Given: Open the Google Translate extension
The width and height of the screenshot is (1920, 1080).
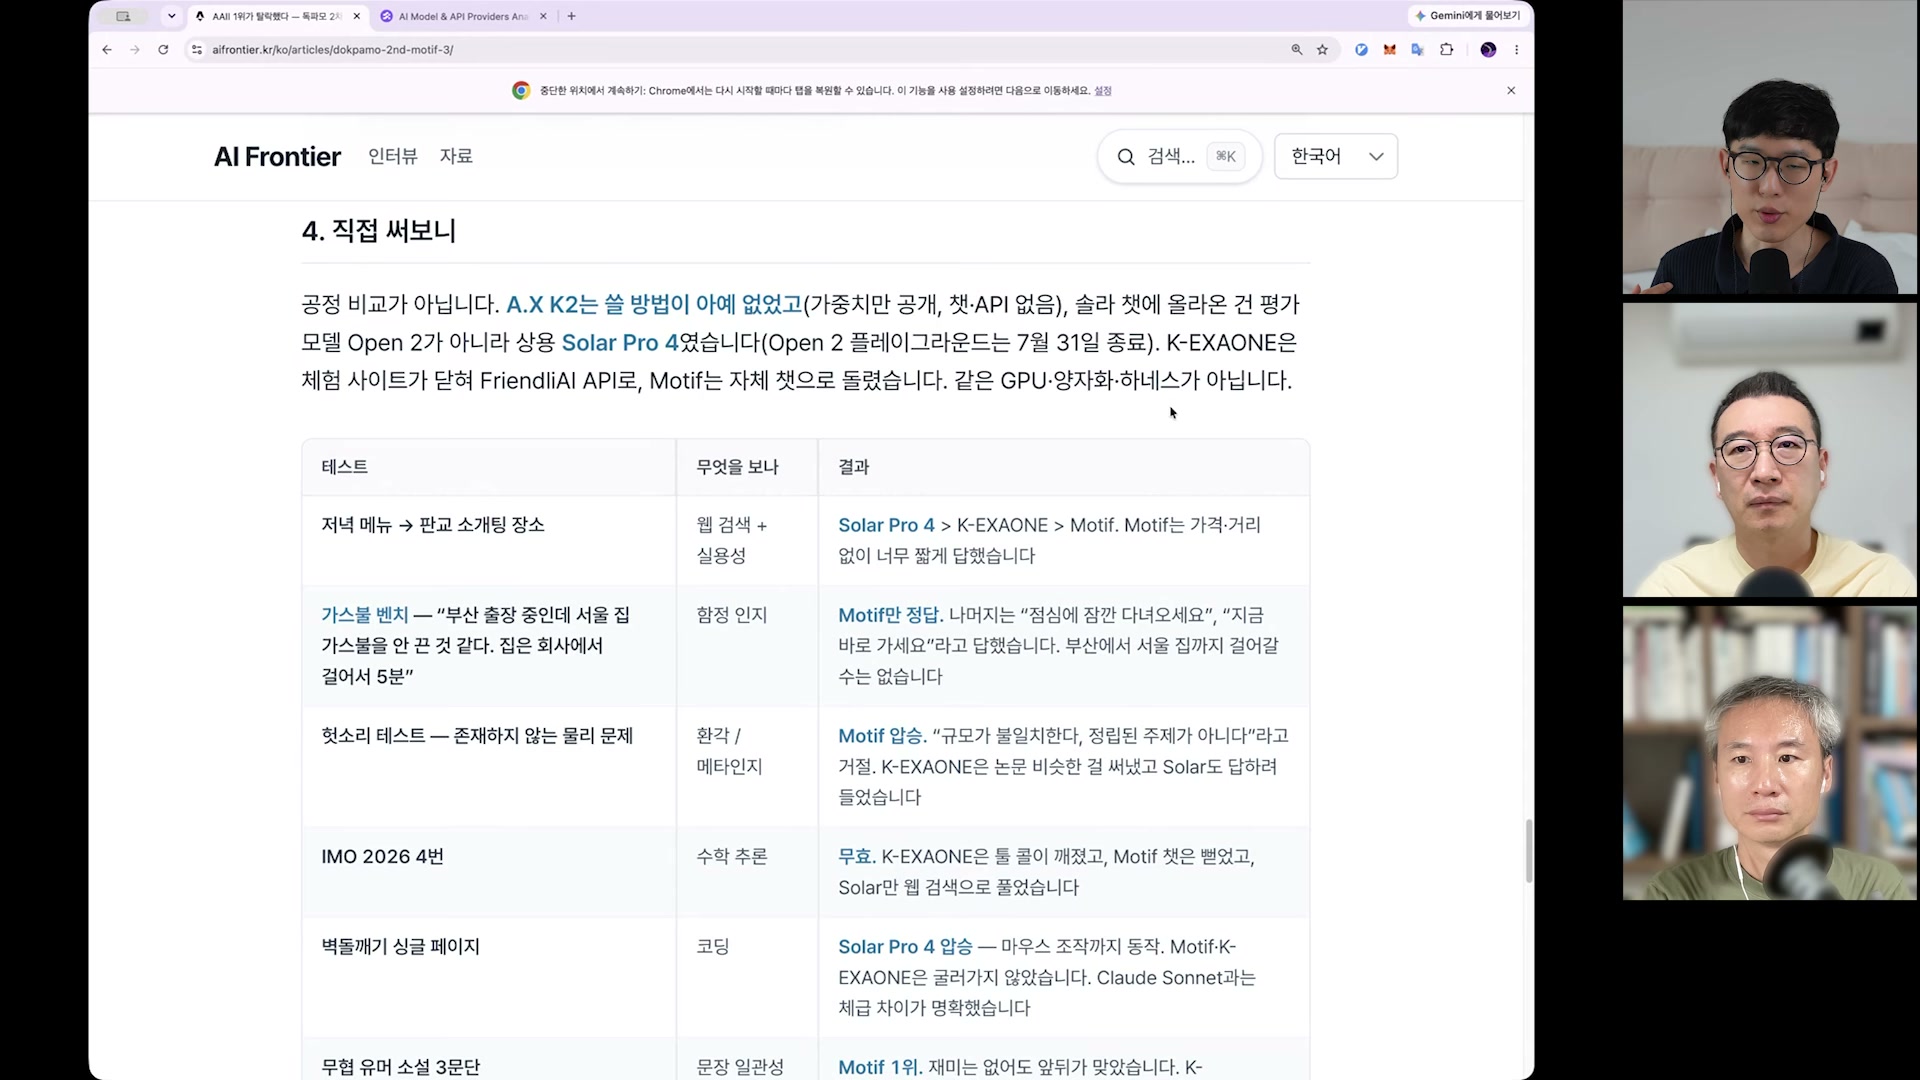Looking at the screenshot, I should [1417, 49].
